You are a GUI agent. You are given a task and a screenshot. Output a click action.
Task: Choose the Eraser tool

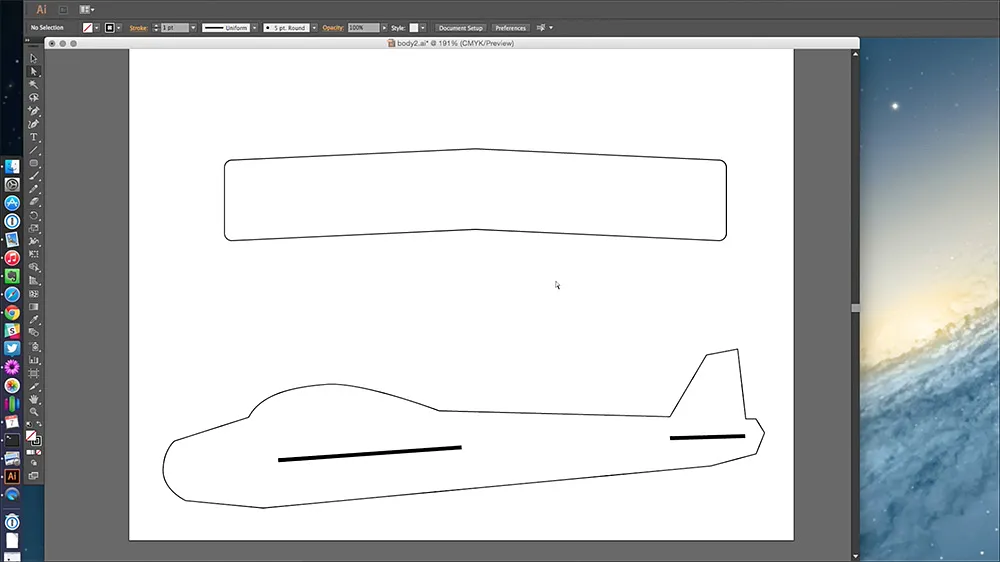click(33, 202)
